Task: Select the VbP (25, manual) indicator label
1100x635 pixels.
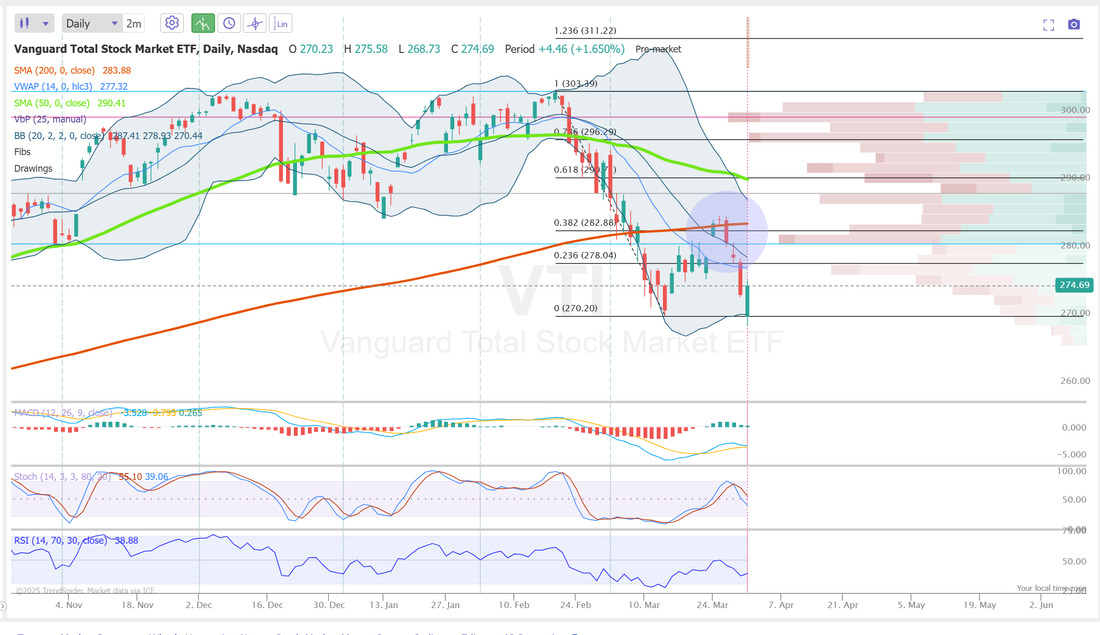Action: tap(50, 119)
